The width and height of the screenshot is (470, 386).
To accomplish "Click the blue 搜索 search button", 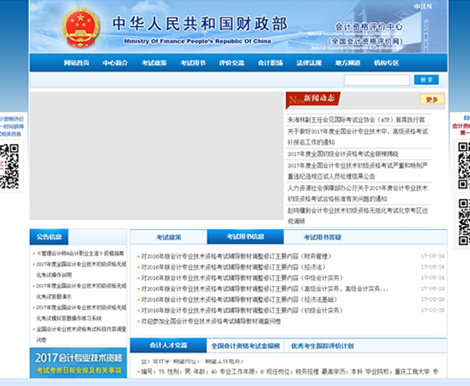I will pos(426,80).
